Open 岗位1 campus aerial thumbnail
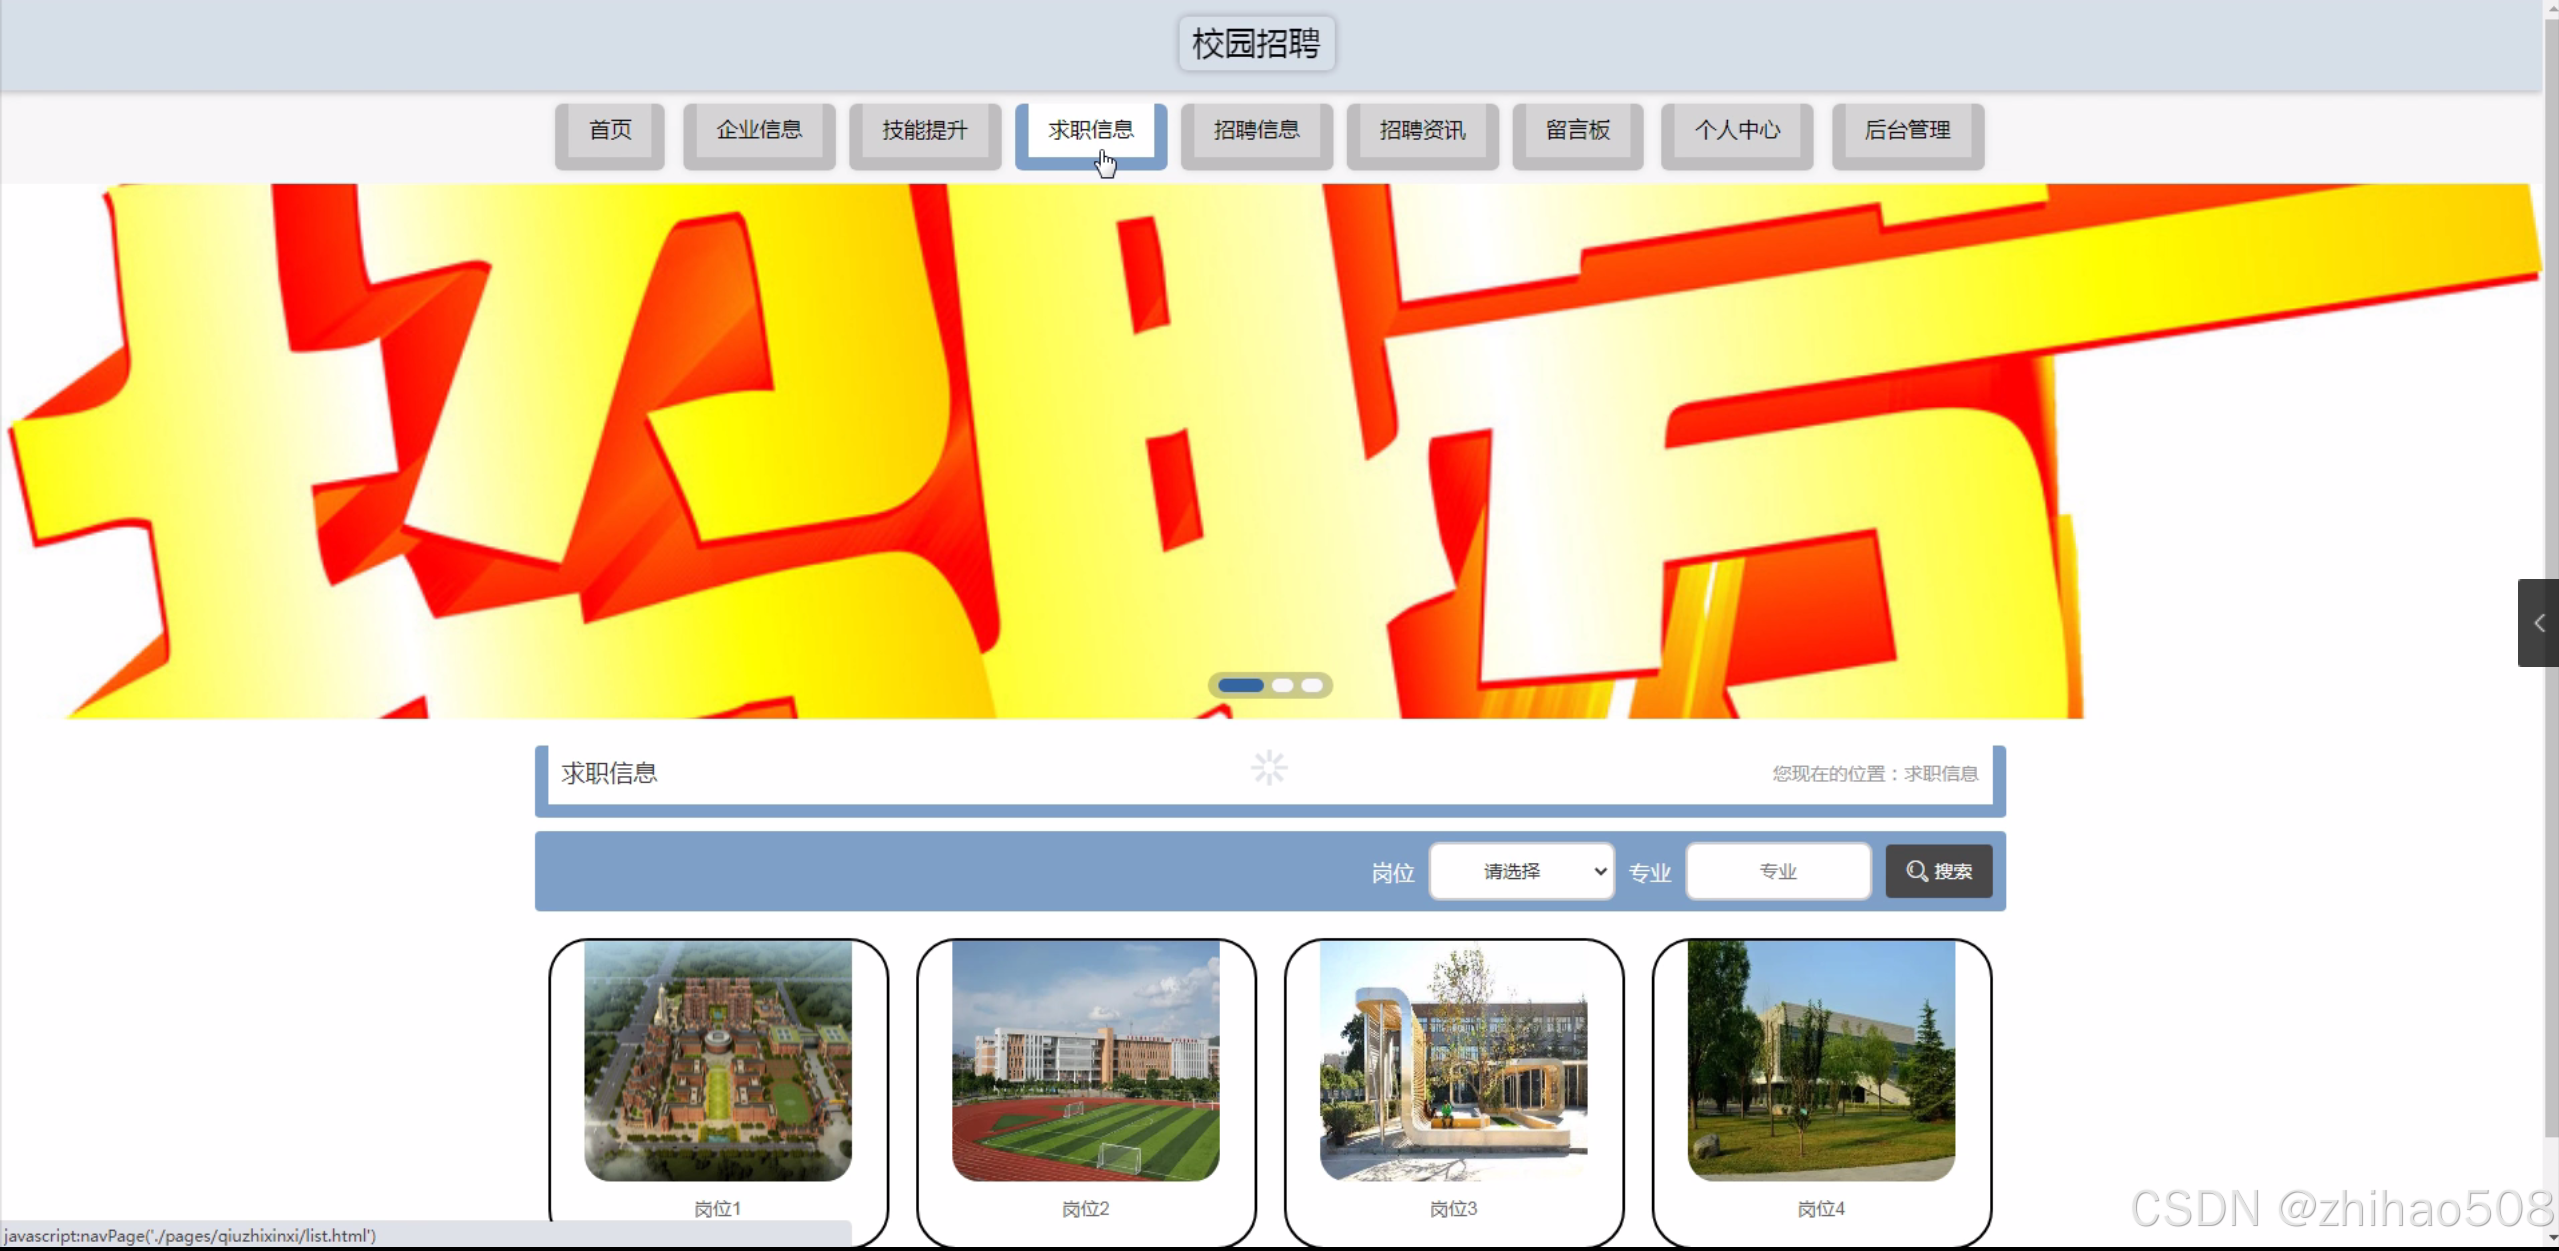 click(718, 1060)
